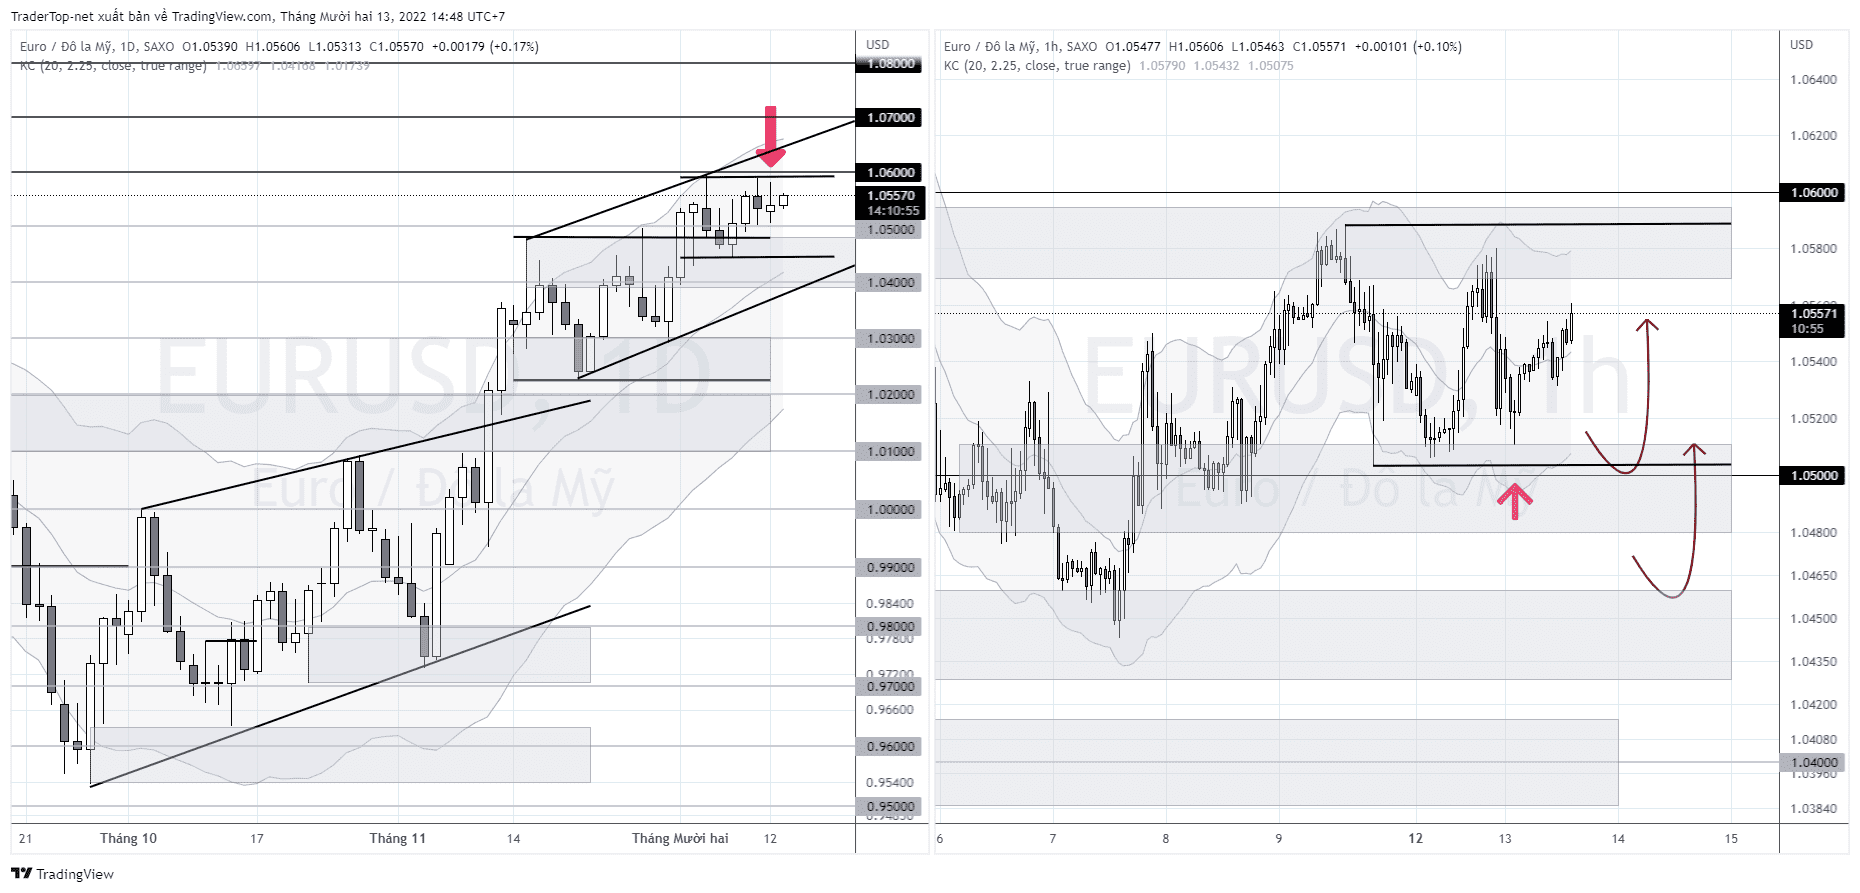Click the low value L1.05463 on the hourly chart
1860x893 pixels.
point(1258,47)
